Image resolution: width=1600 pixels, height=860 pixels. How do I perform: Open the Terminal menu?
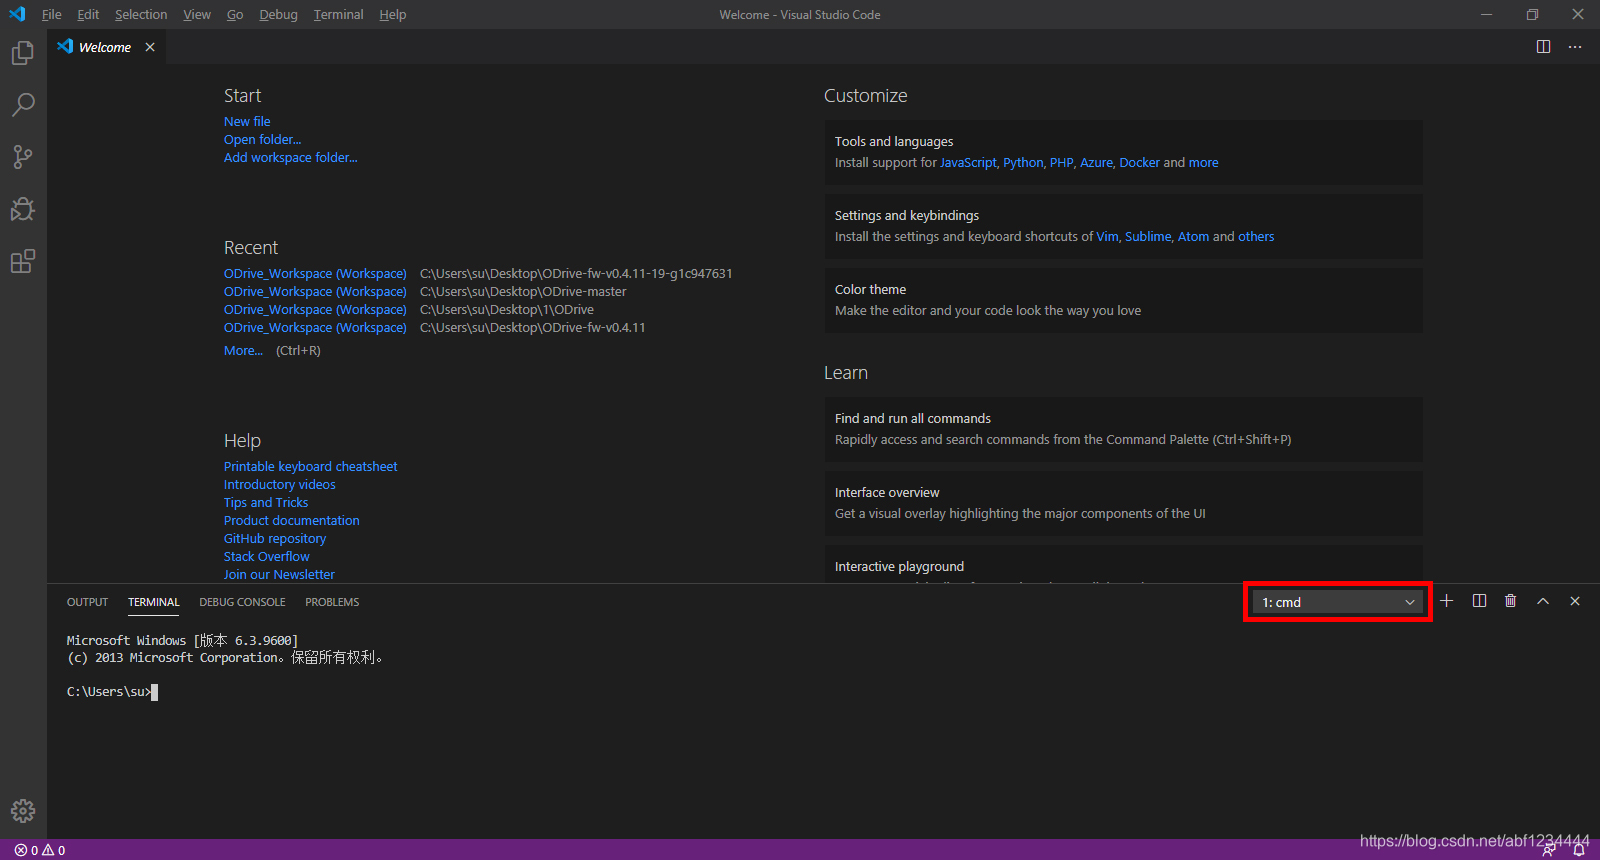pyautogui.click(x=339, y=14)
